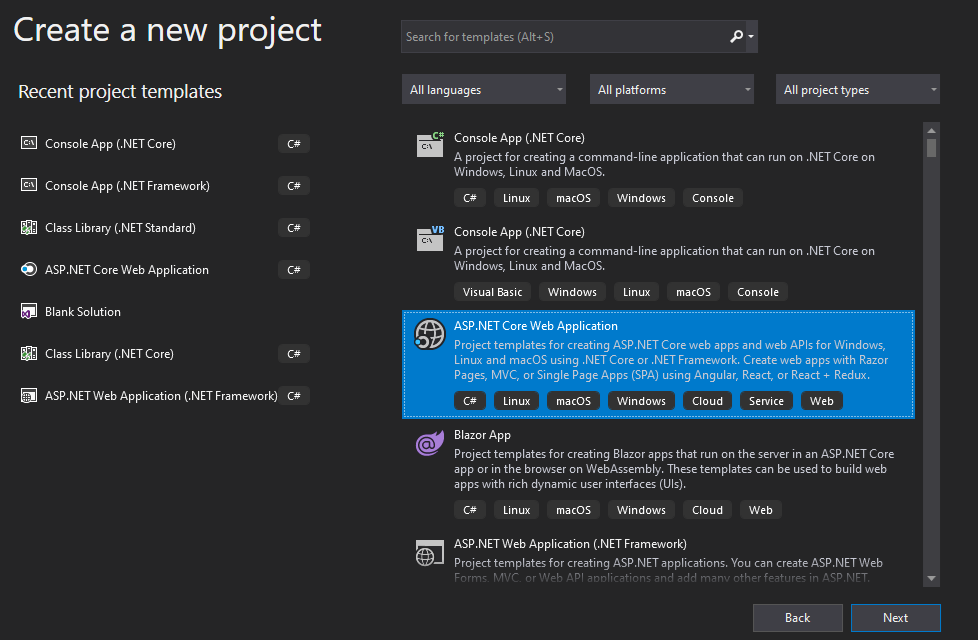Click the Web tag on Blazor App
The height and width of the screenshot is (640, 978).
[x=760, y=510]
